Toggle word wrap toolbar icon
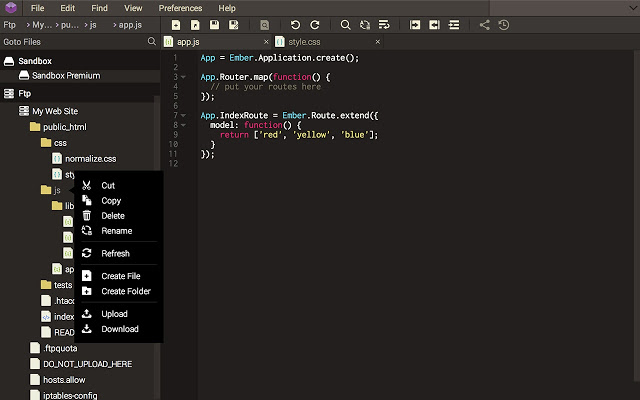This screenshot has width=640, height=400. click(384, 25)
